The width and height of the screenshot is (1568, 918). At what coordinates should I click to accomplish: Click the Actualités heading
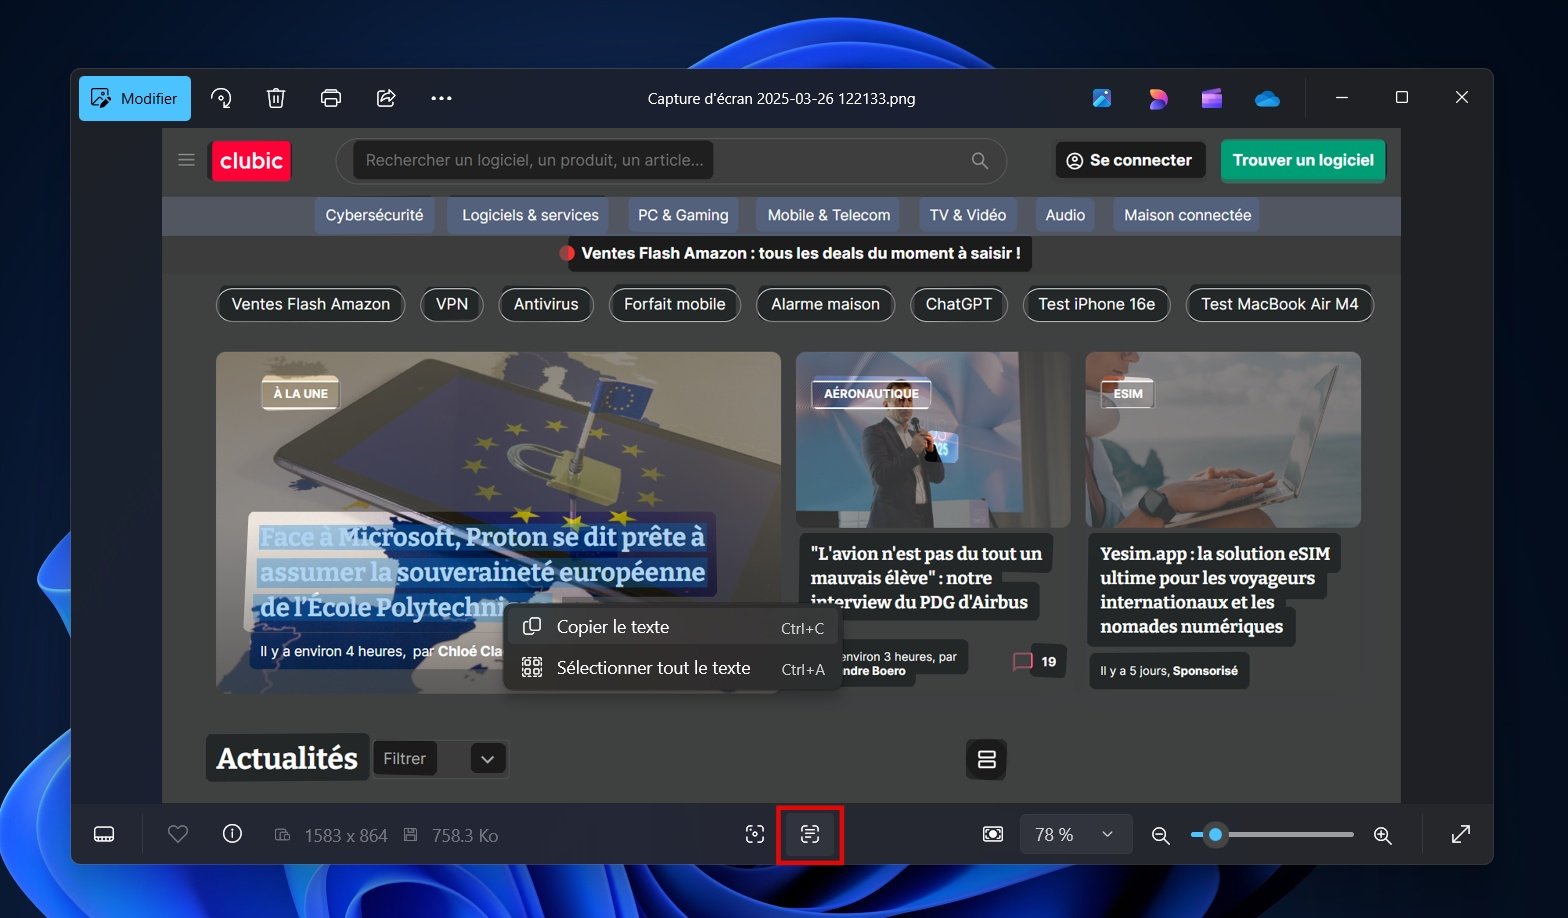point(287,759)
